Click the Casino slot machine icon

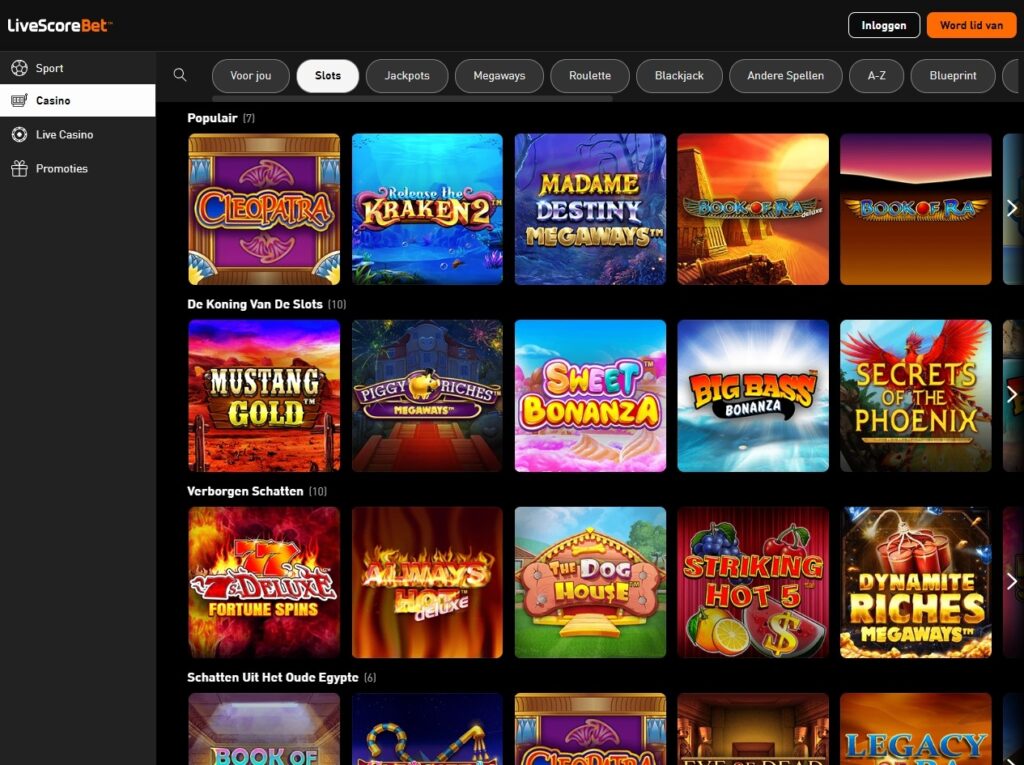[20, 101]
